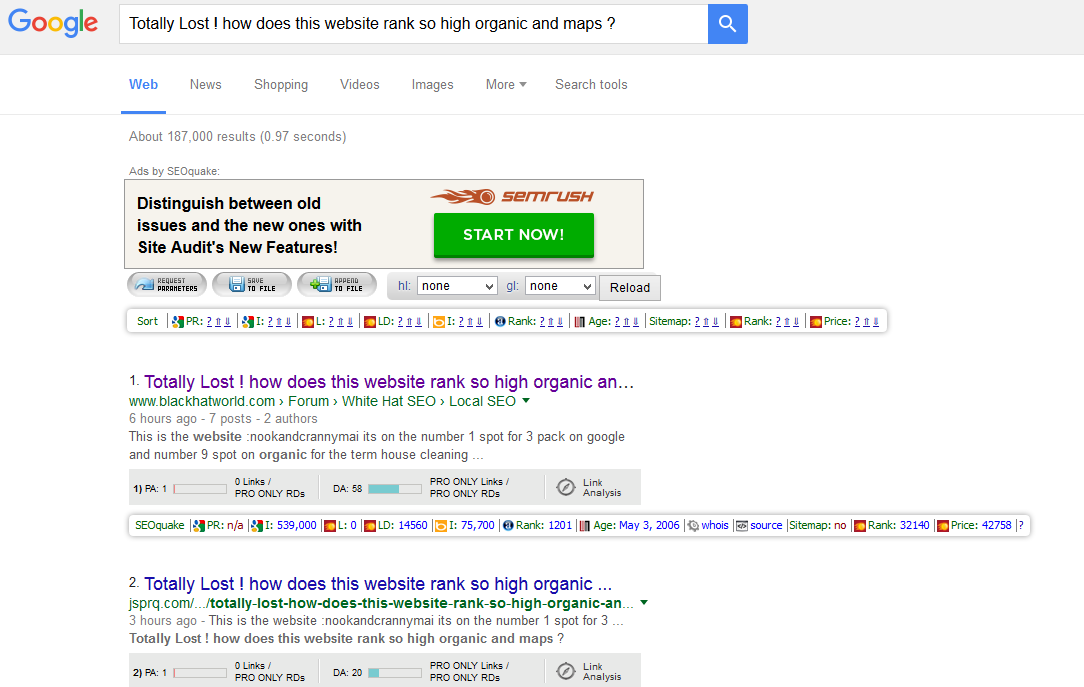Sort by Age ascending with up arrow

tap(626, 321)
